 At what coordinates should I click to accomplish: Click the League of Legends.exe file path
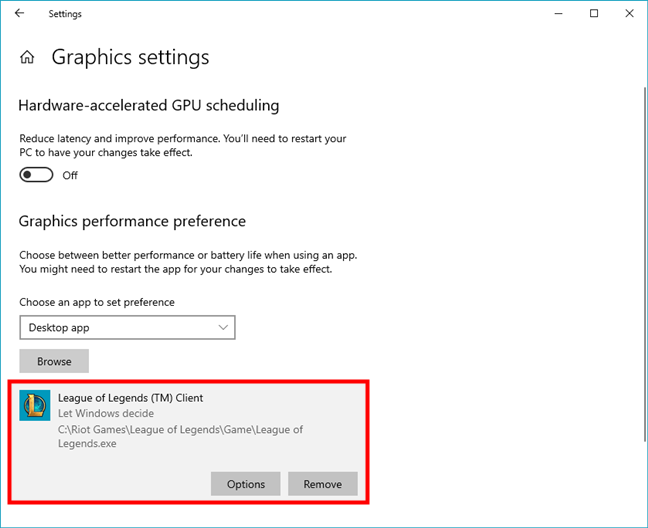point(180,436)
